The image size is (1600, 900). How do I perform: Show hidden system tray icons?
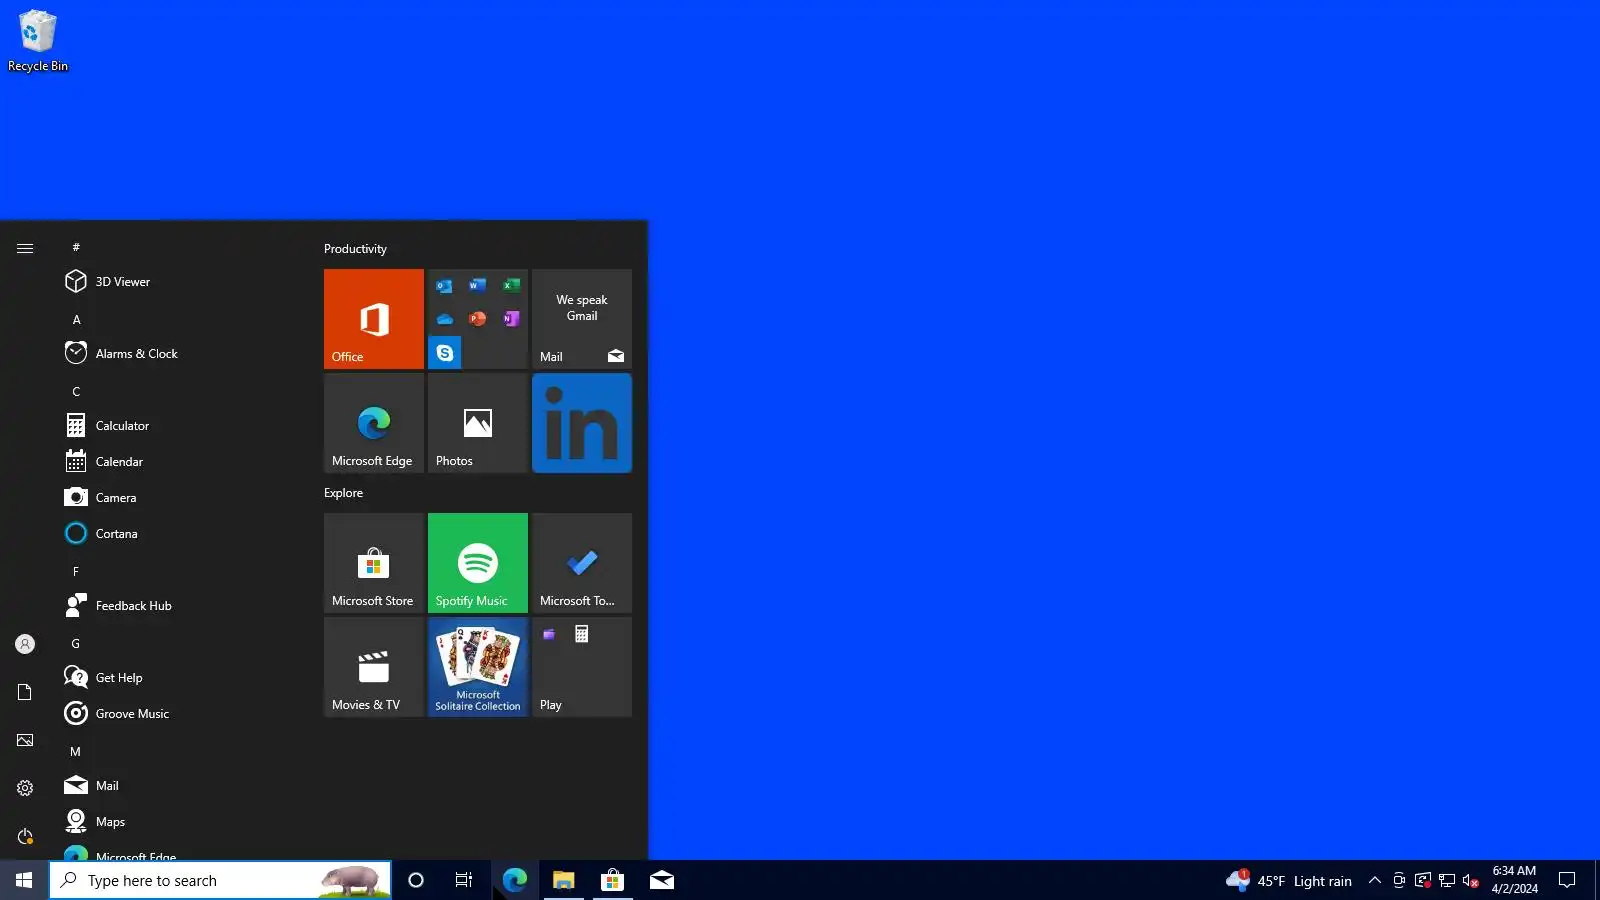pos(1375,880)
